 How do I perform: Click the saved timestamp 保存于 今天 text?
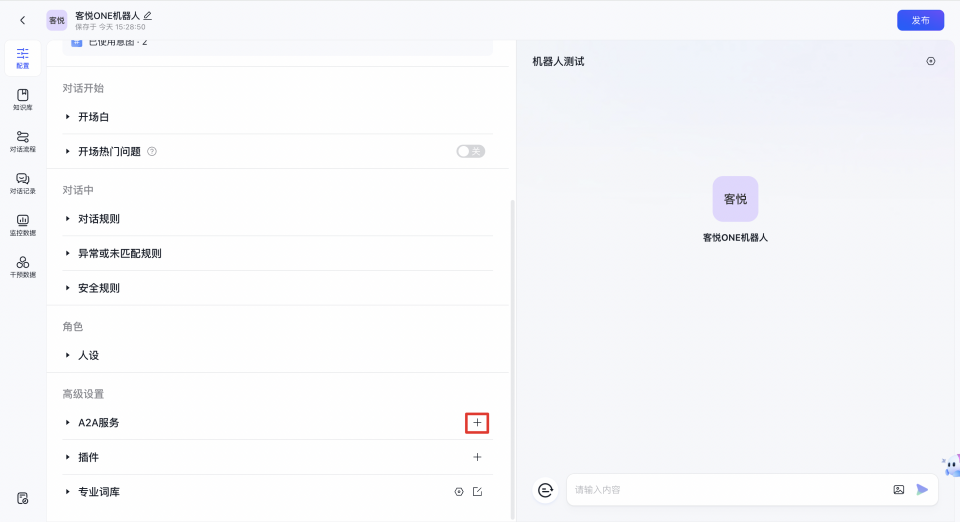(110, 27)
